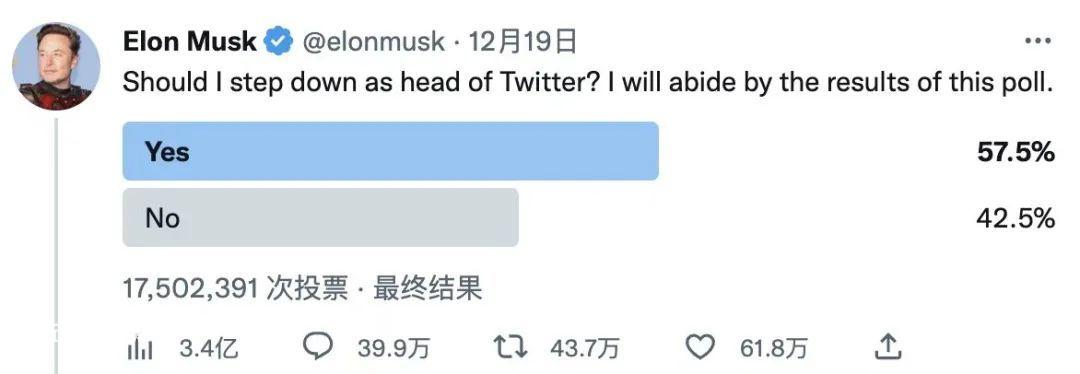The image size is (1080, 374).
Task: Share the tweet using the upload icon
Action: (889, 347)
